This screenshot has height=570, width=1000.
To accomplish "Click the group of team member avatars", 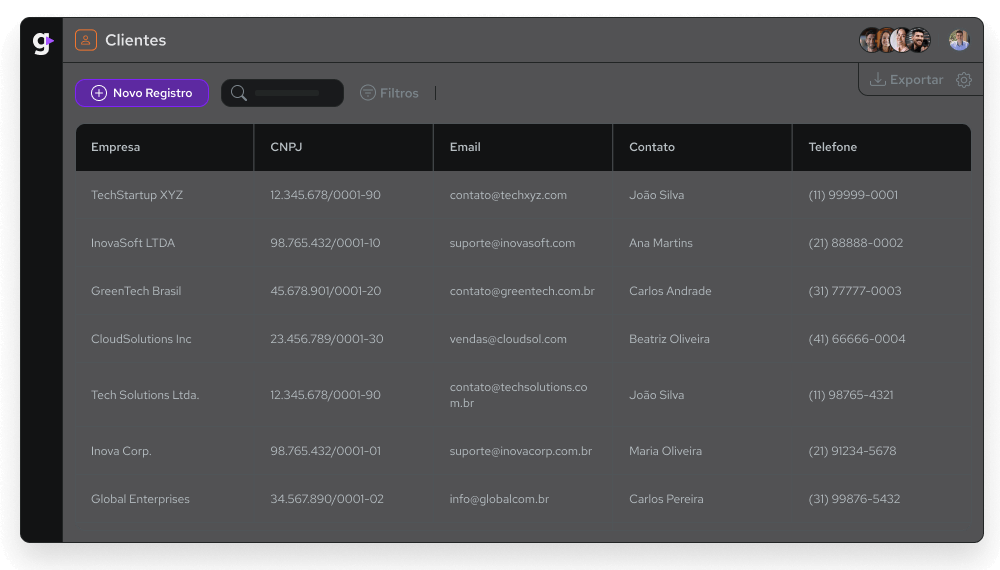I will [895, 40].
